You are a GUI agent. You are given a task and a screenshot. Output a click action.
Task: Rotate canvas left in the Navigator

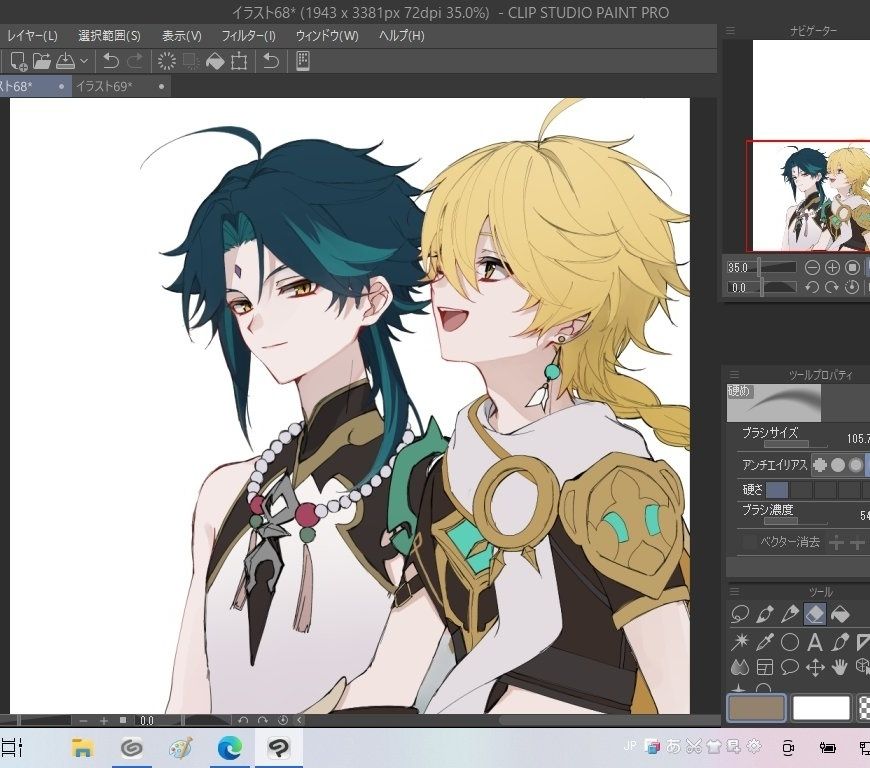[812, 287]
